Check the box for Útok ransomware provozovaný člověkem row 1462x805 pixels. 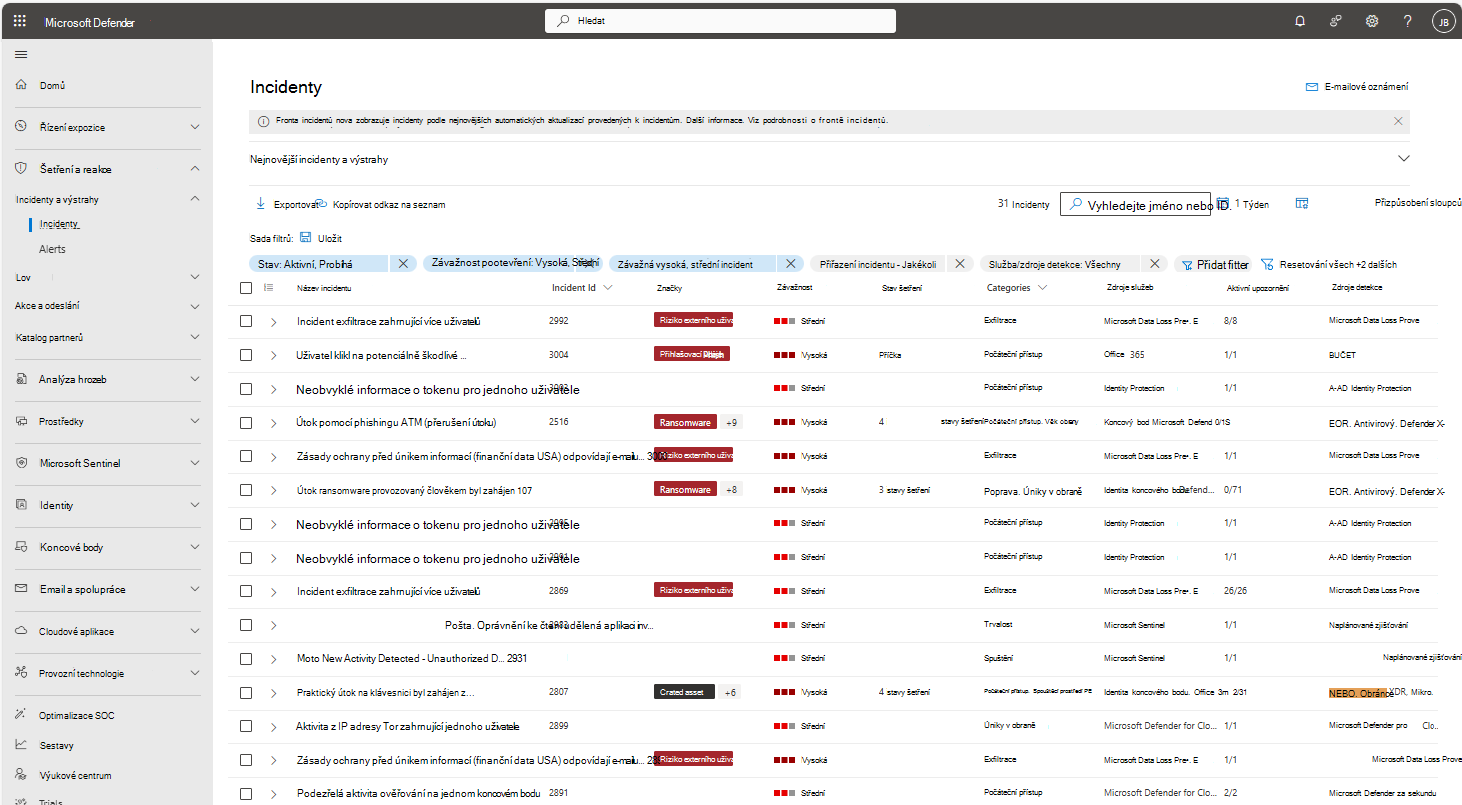pos(246,490)
